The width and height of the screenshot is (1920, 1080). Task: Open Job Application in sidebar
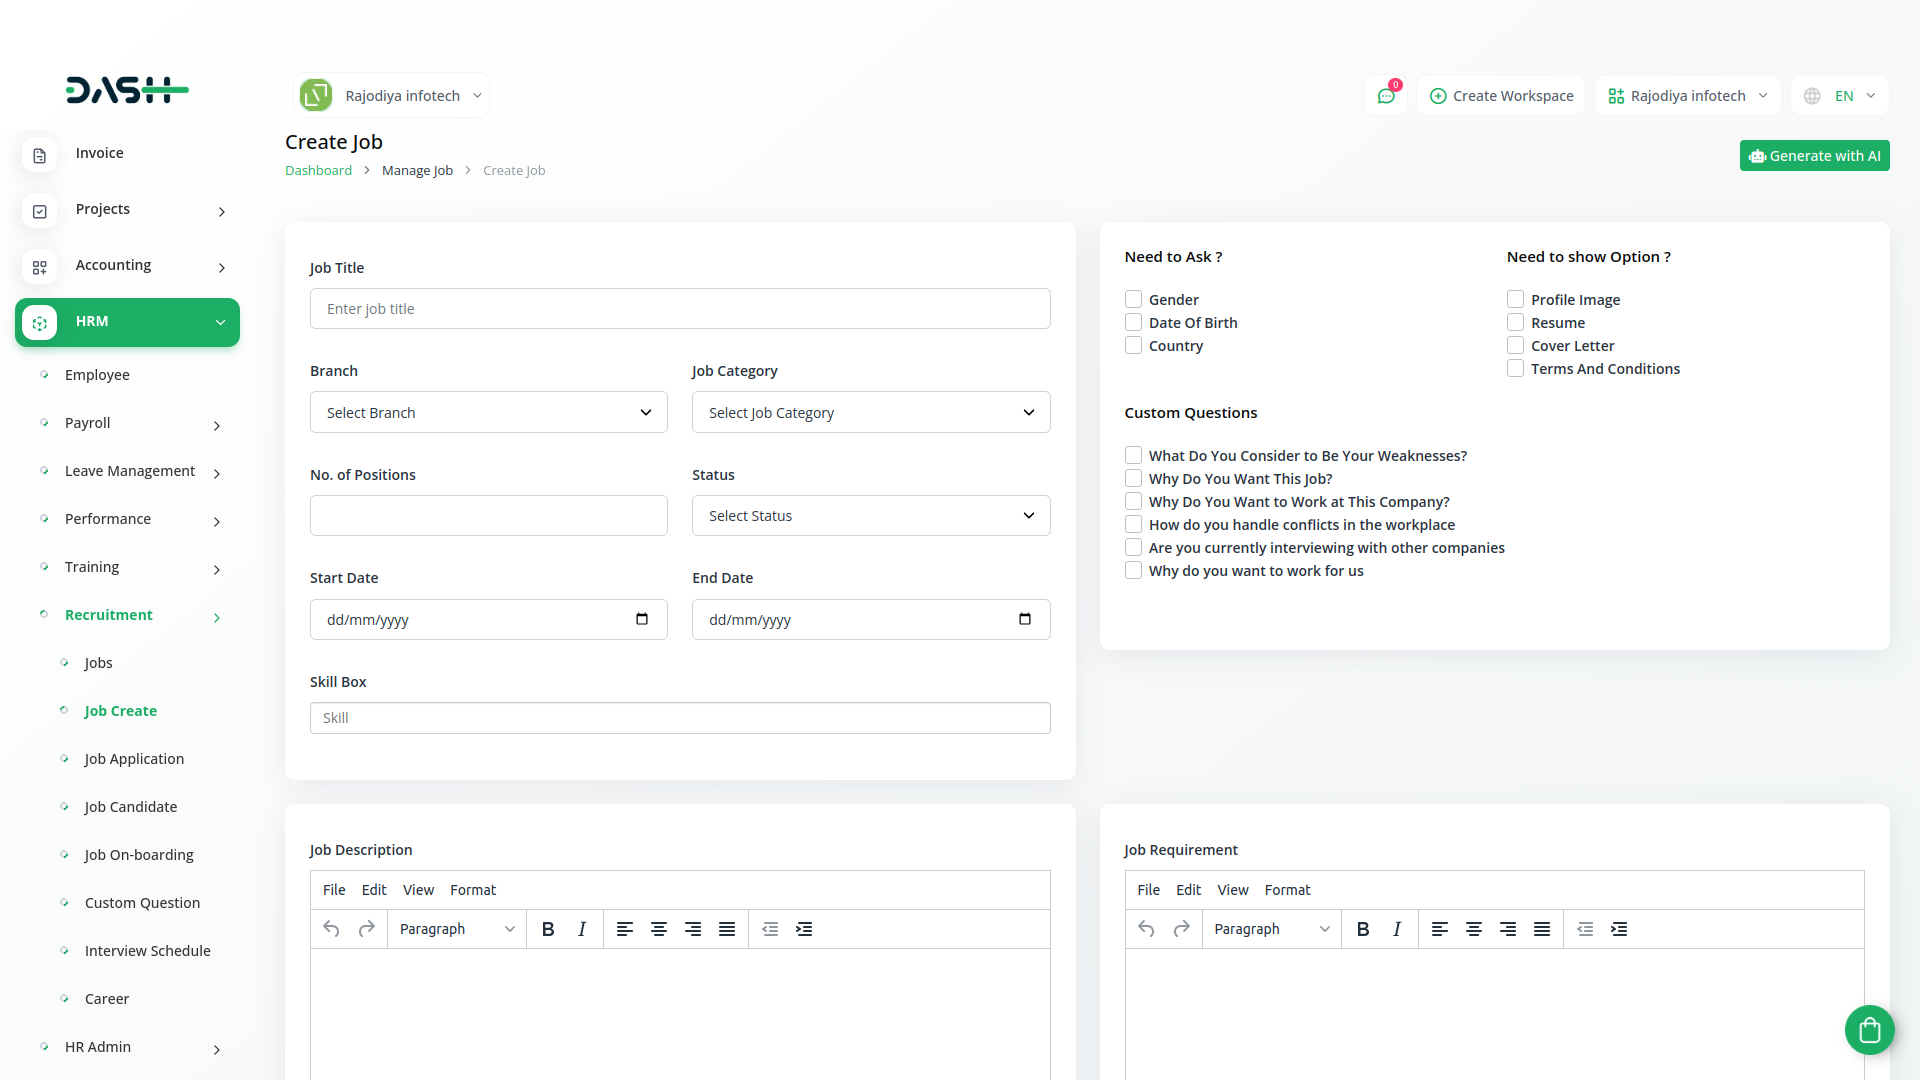pos(134,759)
